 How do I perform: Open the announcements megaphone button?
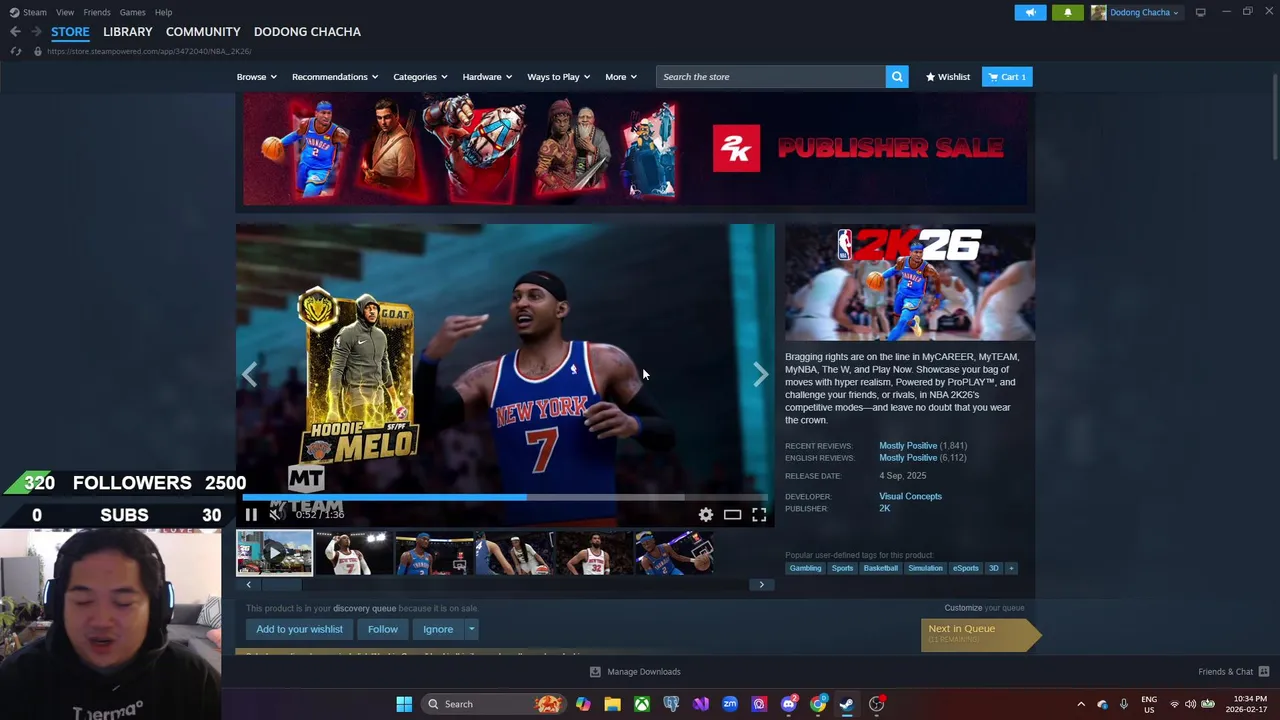pyautogui.click(x=1030, y=12)
